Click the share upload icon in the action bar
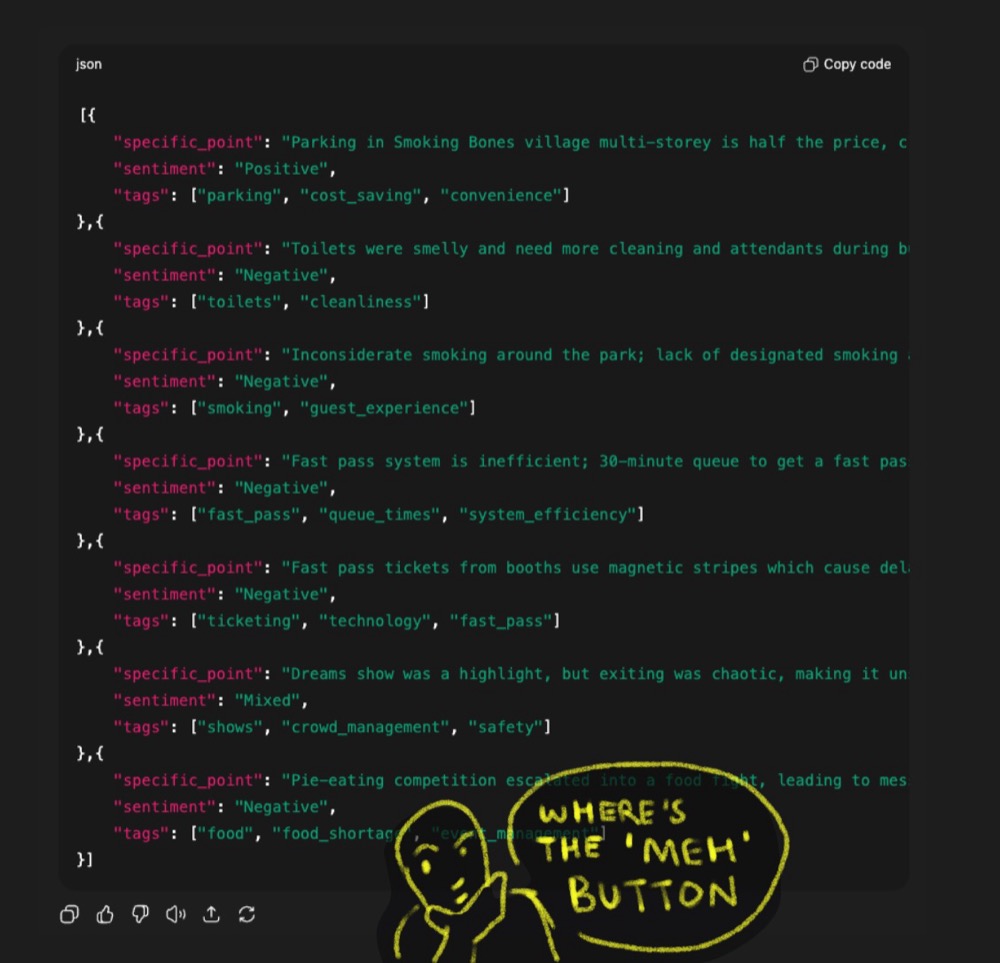The width and height of the screenshot is (1000, 963). (x=211, y=914)
